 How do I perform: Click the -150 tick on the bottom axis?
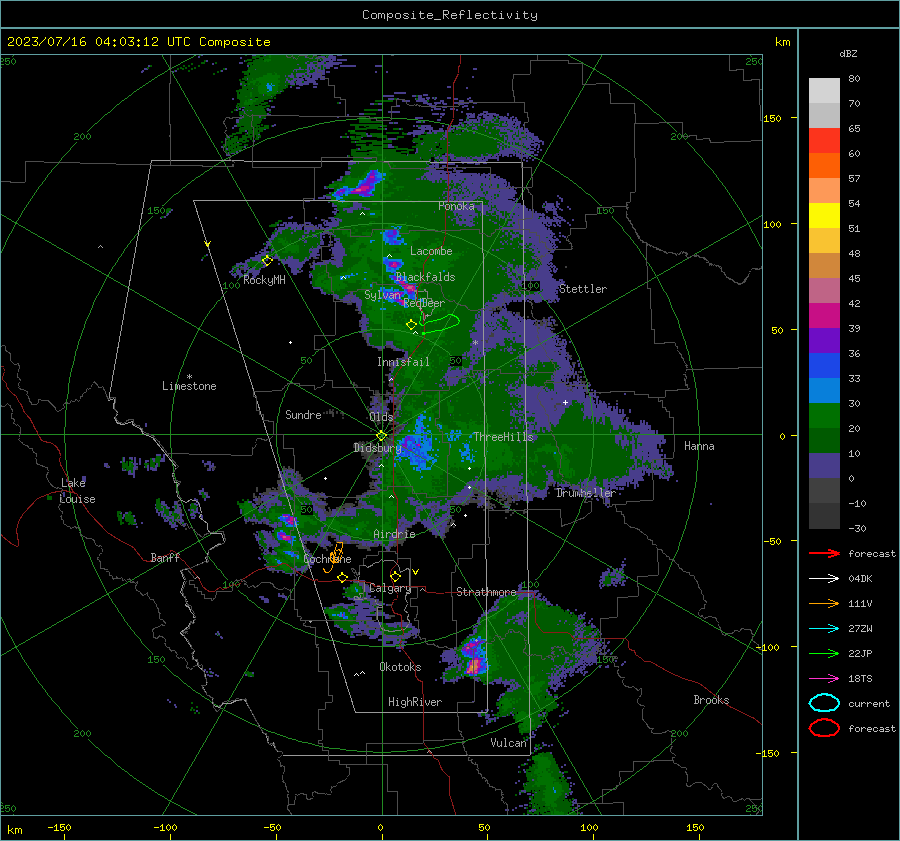tap(59, 828)
